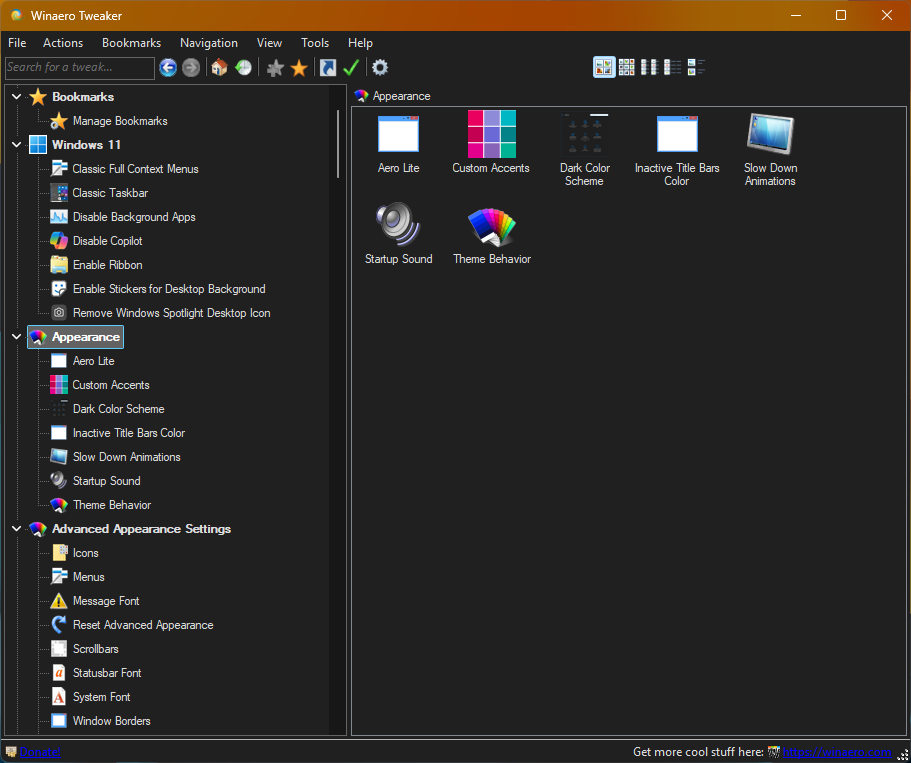This screenshot has height=763, width=911.
Task: Go to the Home page icon
Action: point(219,67)
